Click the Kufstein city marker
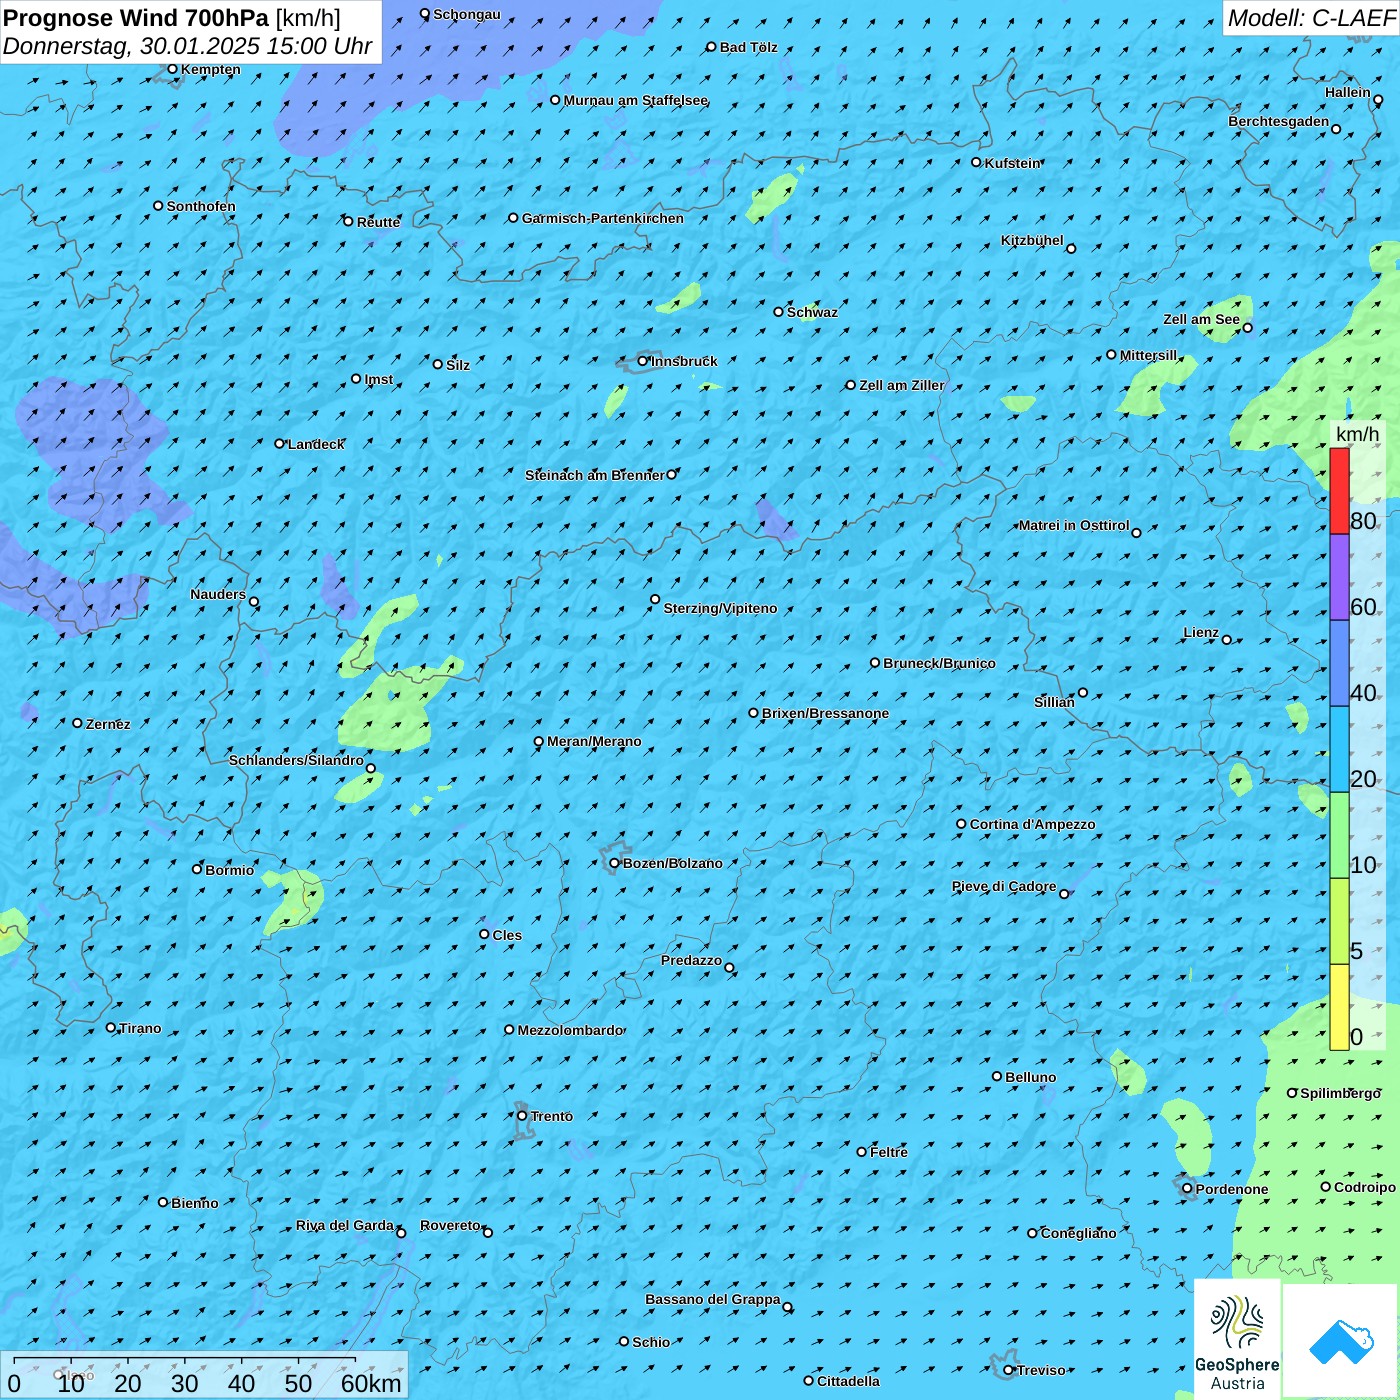Screen dimensions: 1400x1400 point(977,162)
